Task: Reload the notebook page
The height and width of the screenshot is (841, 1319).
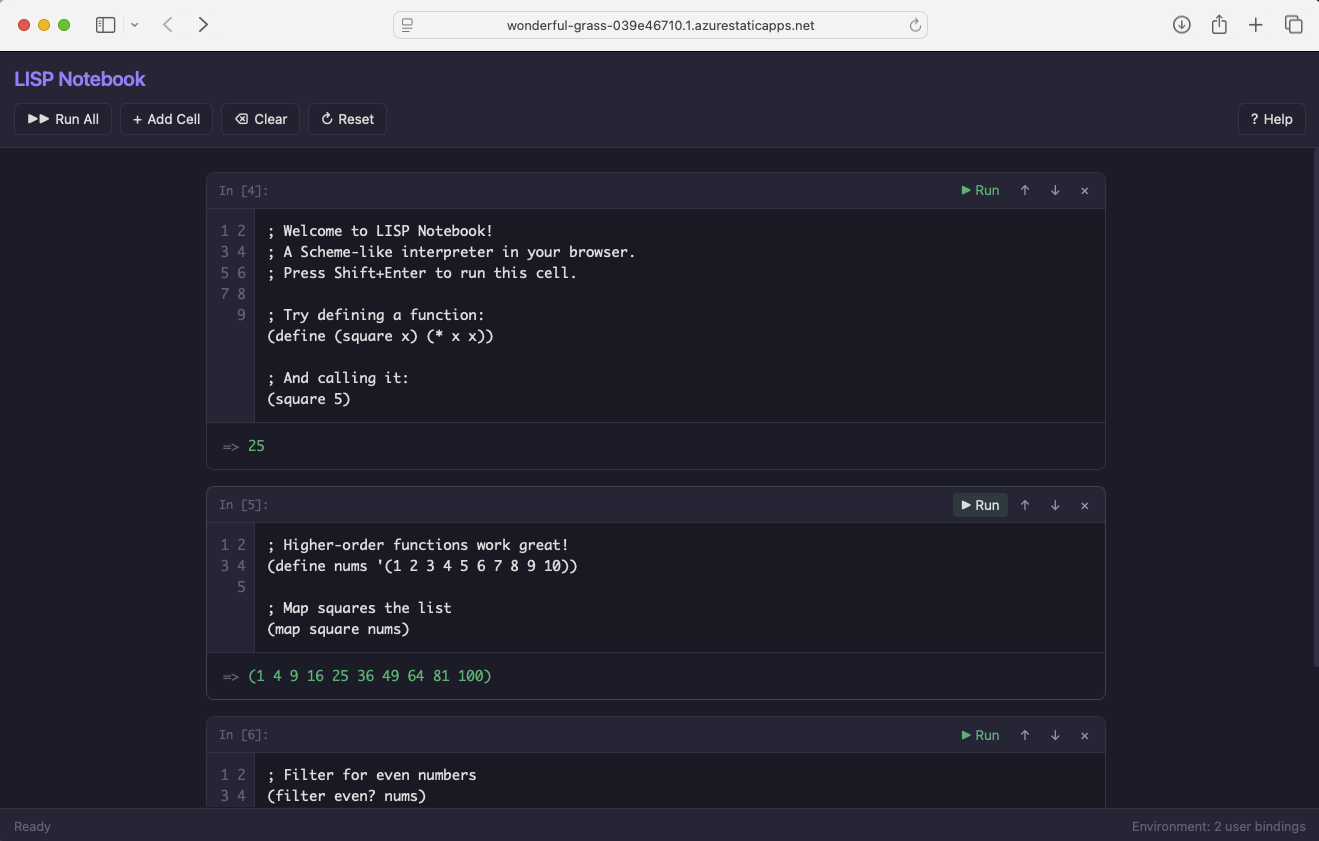Action: click(915, 25)
